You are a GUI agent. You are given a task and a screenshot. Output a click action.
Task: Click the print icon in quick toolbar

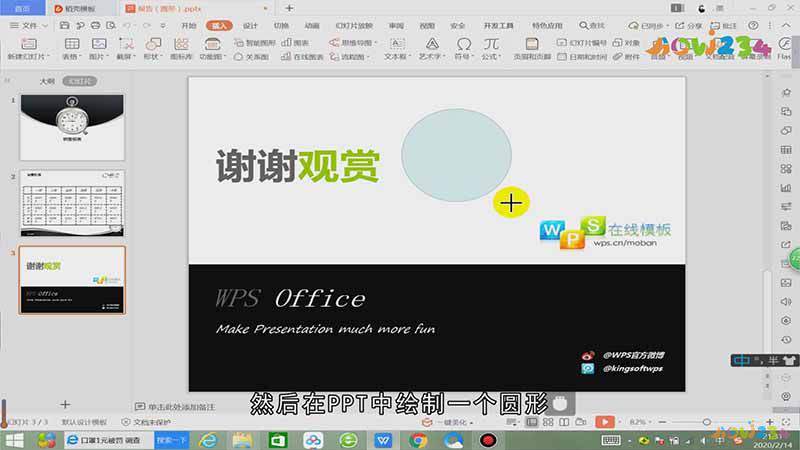point(95,25)
